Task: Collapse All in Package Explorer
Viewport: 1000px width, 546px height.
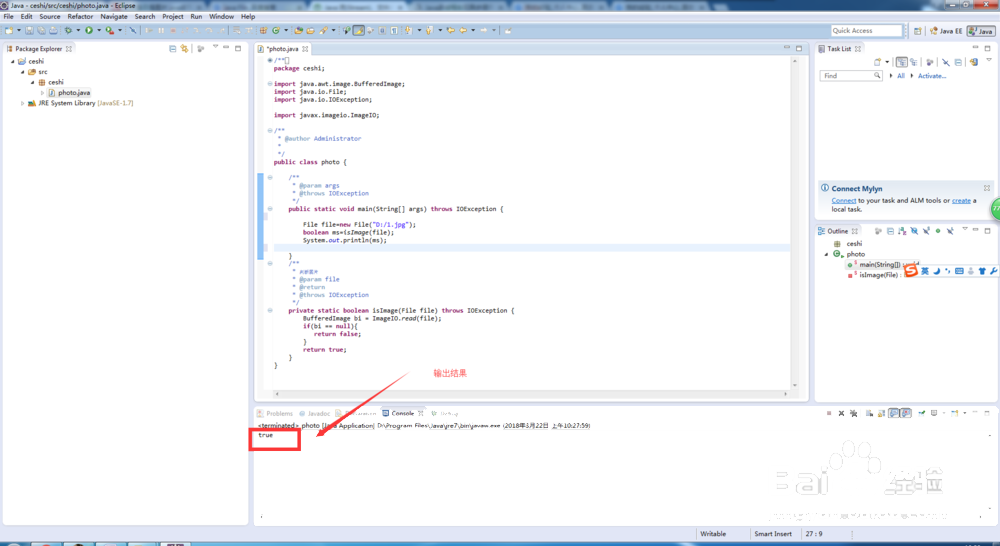Action: (x=172, y=48)
